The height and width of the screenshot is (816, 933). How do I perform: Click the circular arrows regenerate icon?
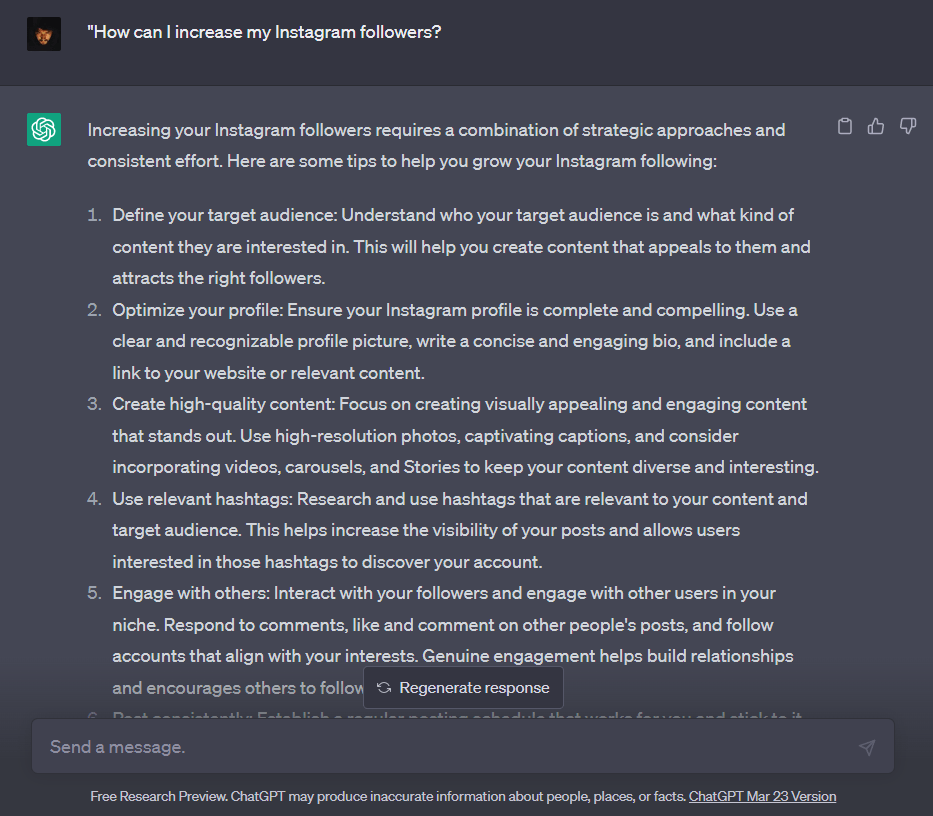pyautogui.click(x=384, y=687)
